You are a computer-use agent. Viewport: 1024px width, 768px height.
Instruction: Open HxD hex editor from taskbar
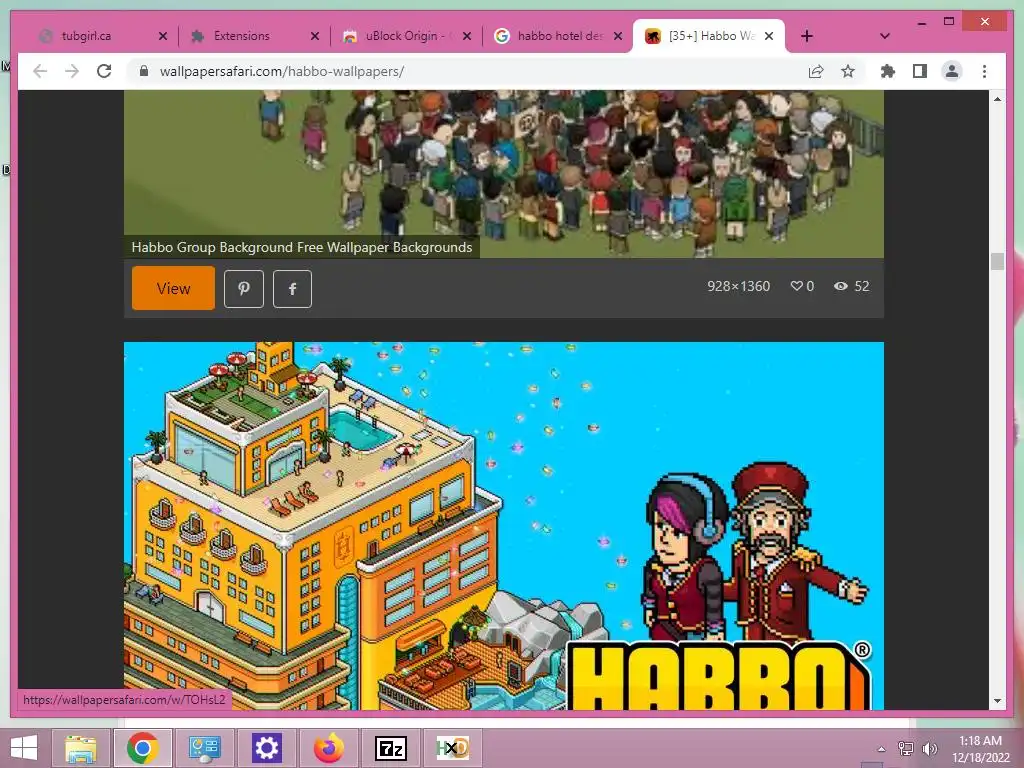click(453, 748)
